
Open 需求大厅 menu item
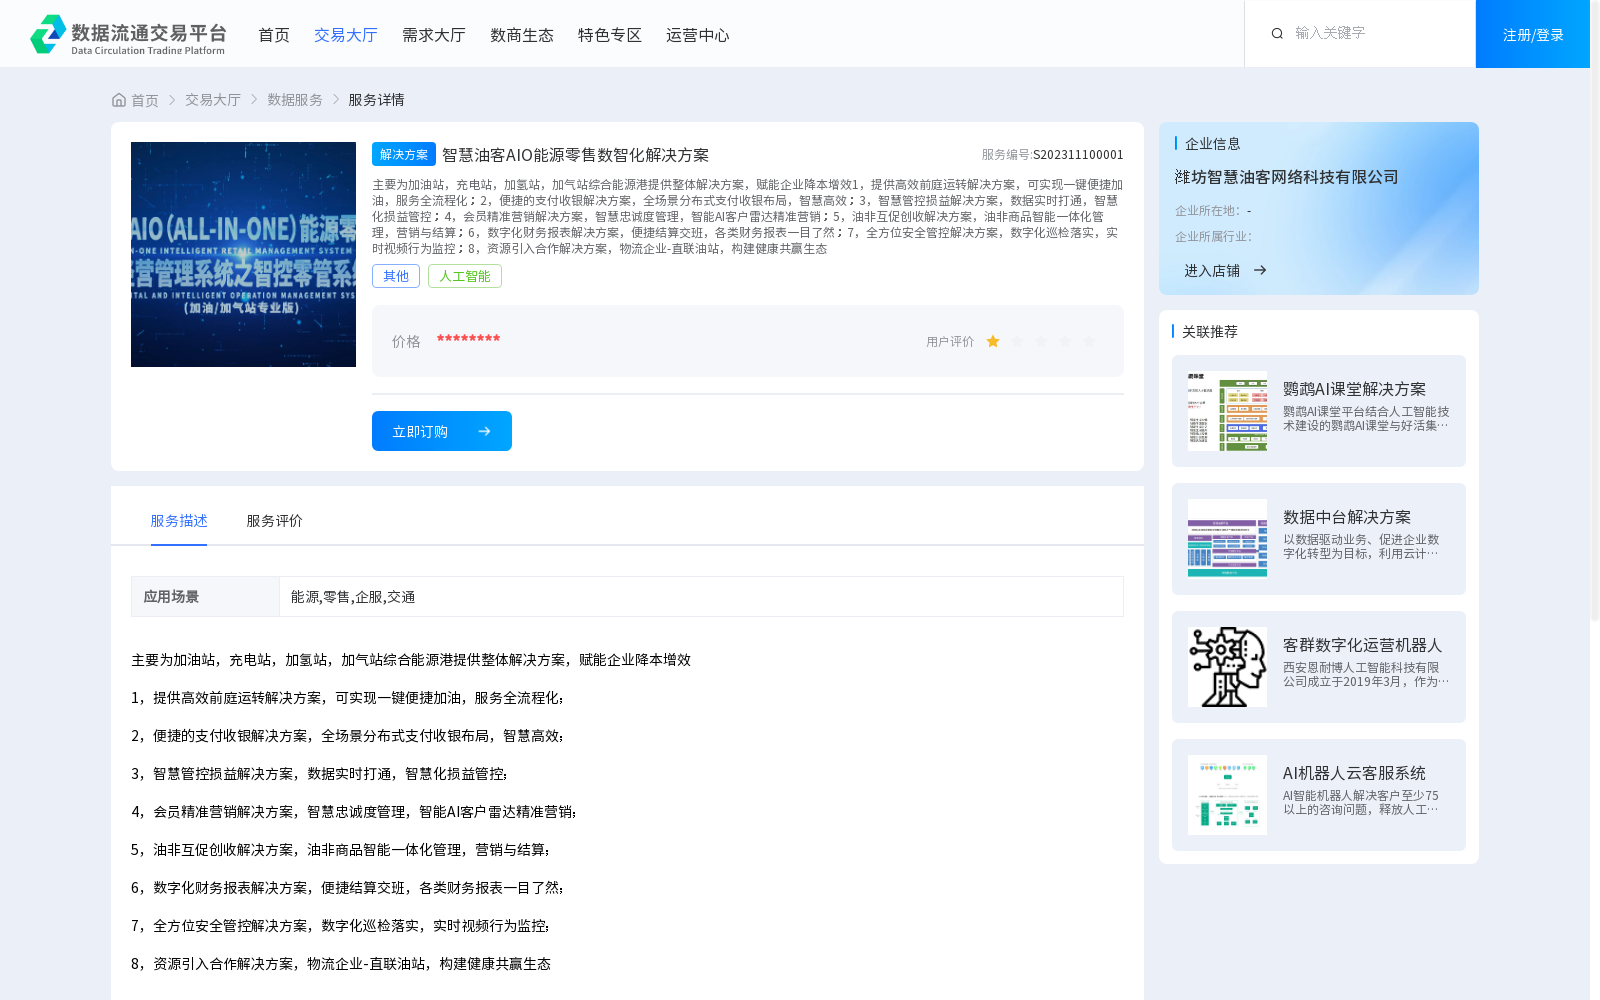(x=434, y=35)
